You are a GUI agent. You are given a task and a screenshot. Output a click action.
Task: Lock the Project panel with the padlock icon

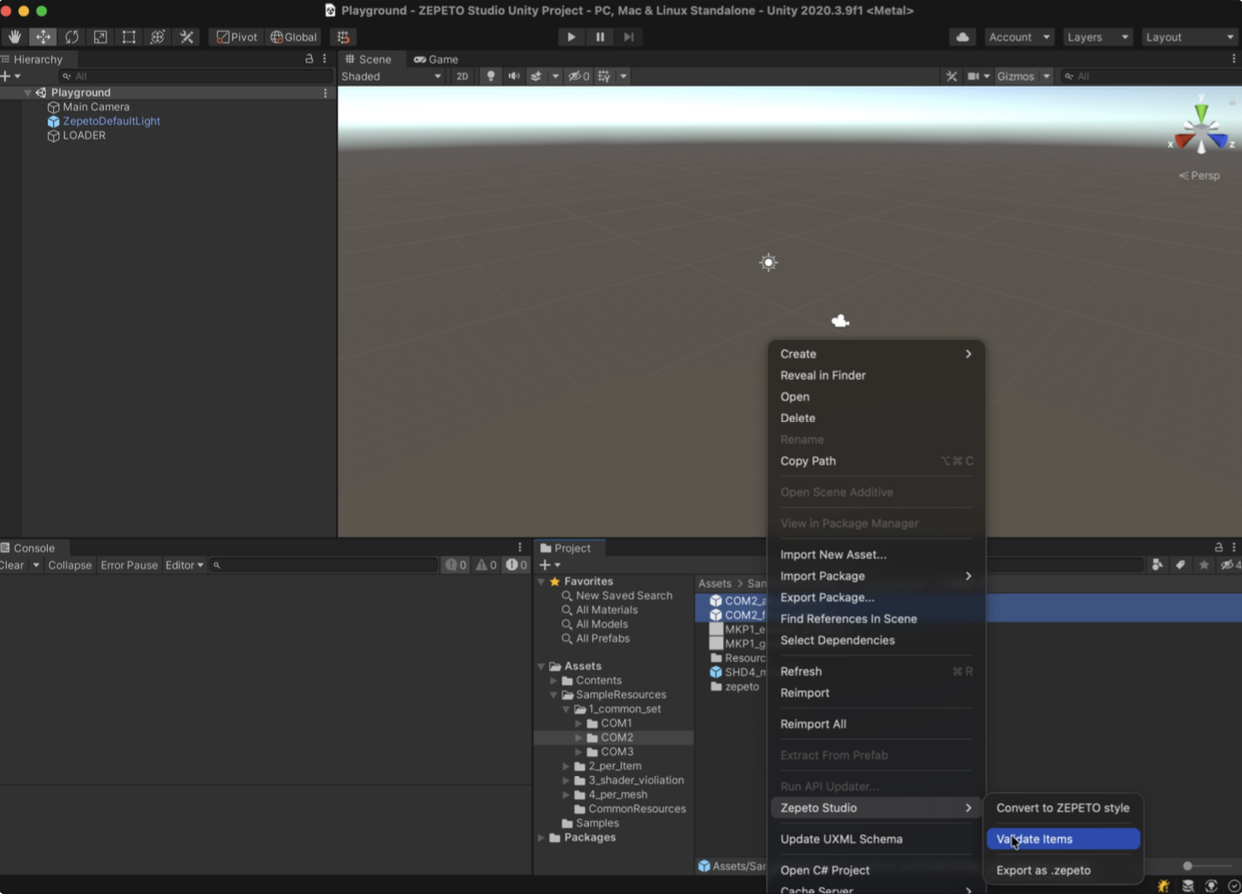[x=1218, y=548]
